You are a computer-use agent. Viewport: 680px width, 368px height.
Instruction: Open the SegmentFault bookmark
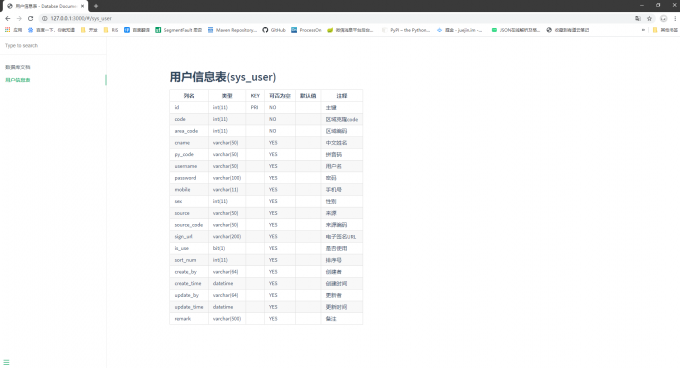tap(179, 30)
